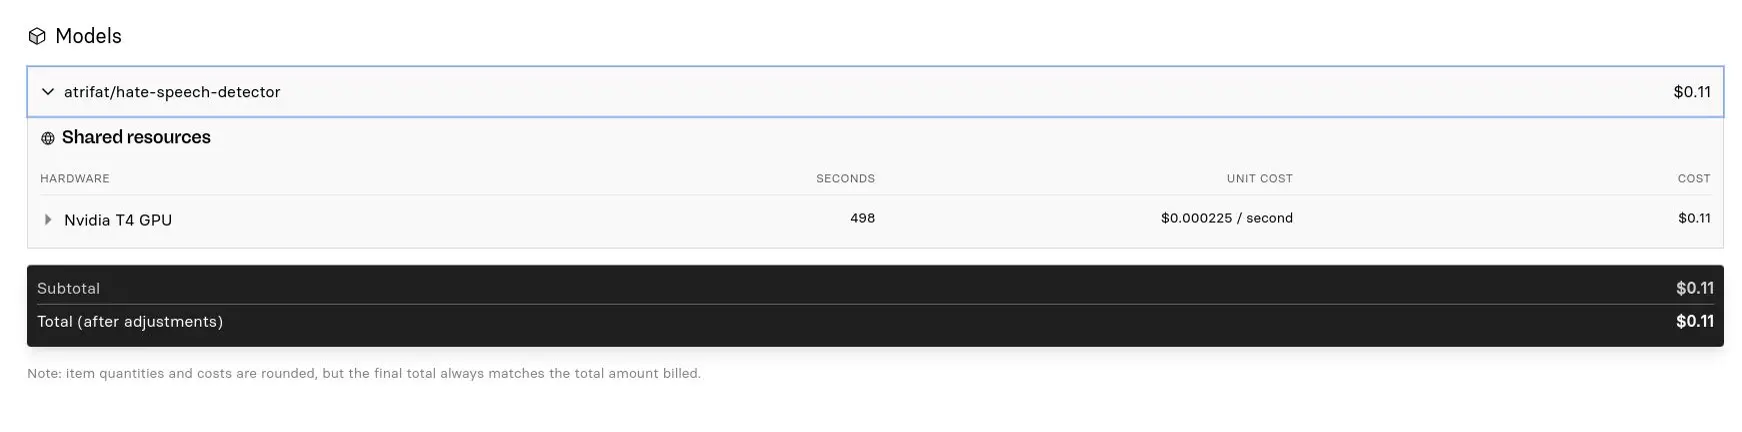The width and height of the screenshot is (1742, 432).
Task: Click the Subtotal label
Action: tap(69, 288)
